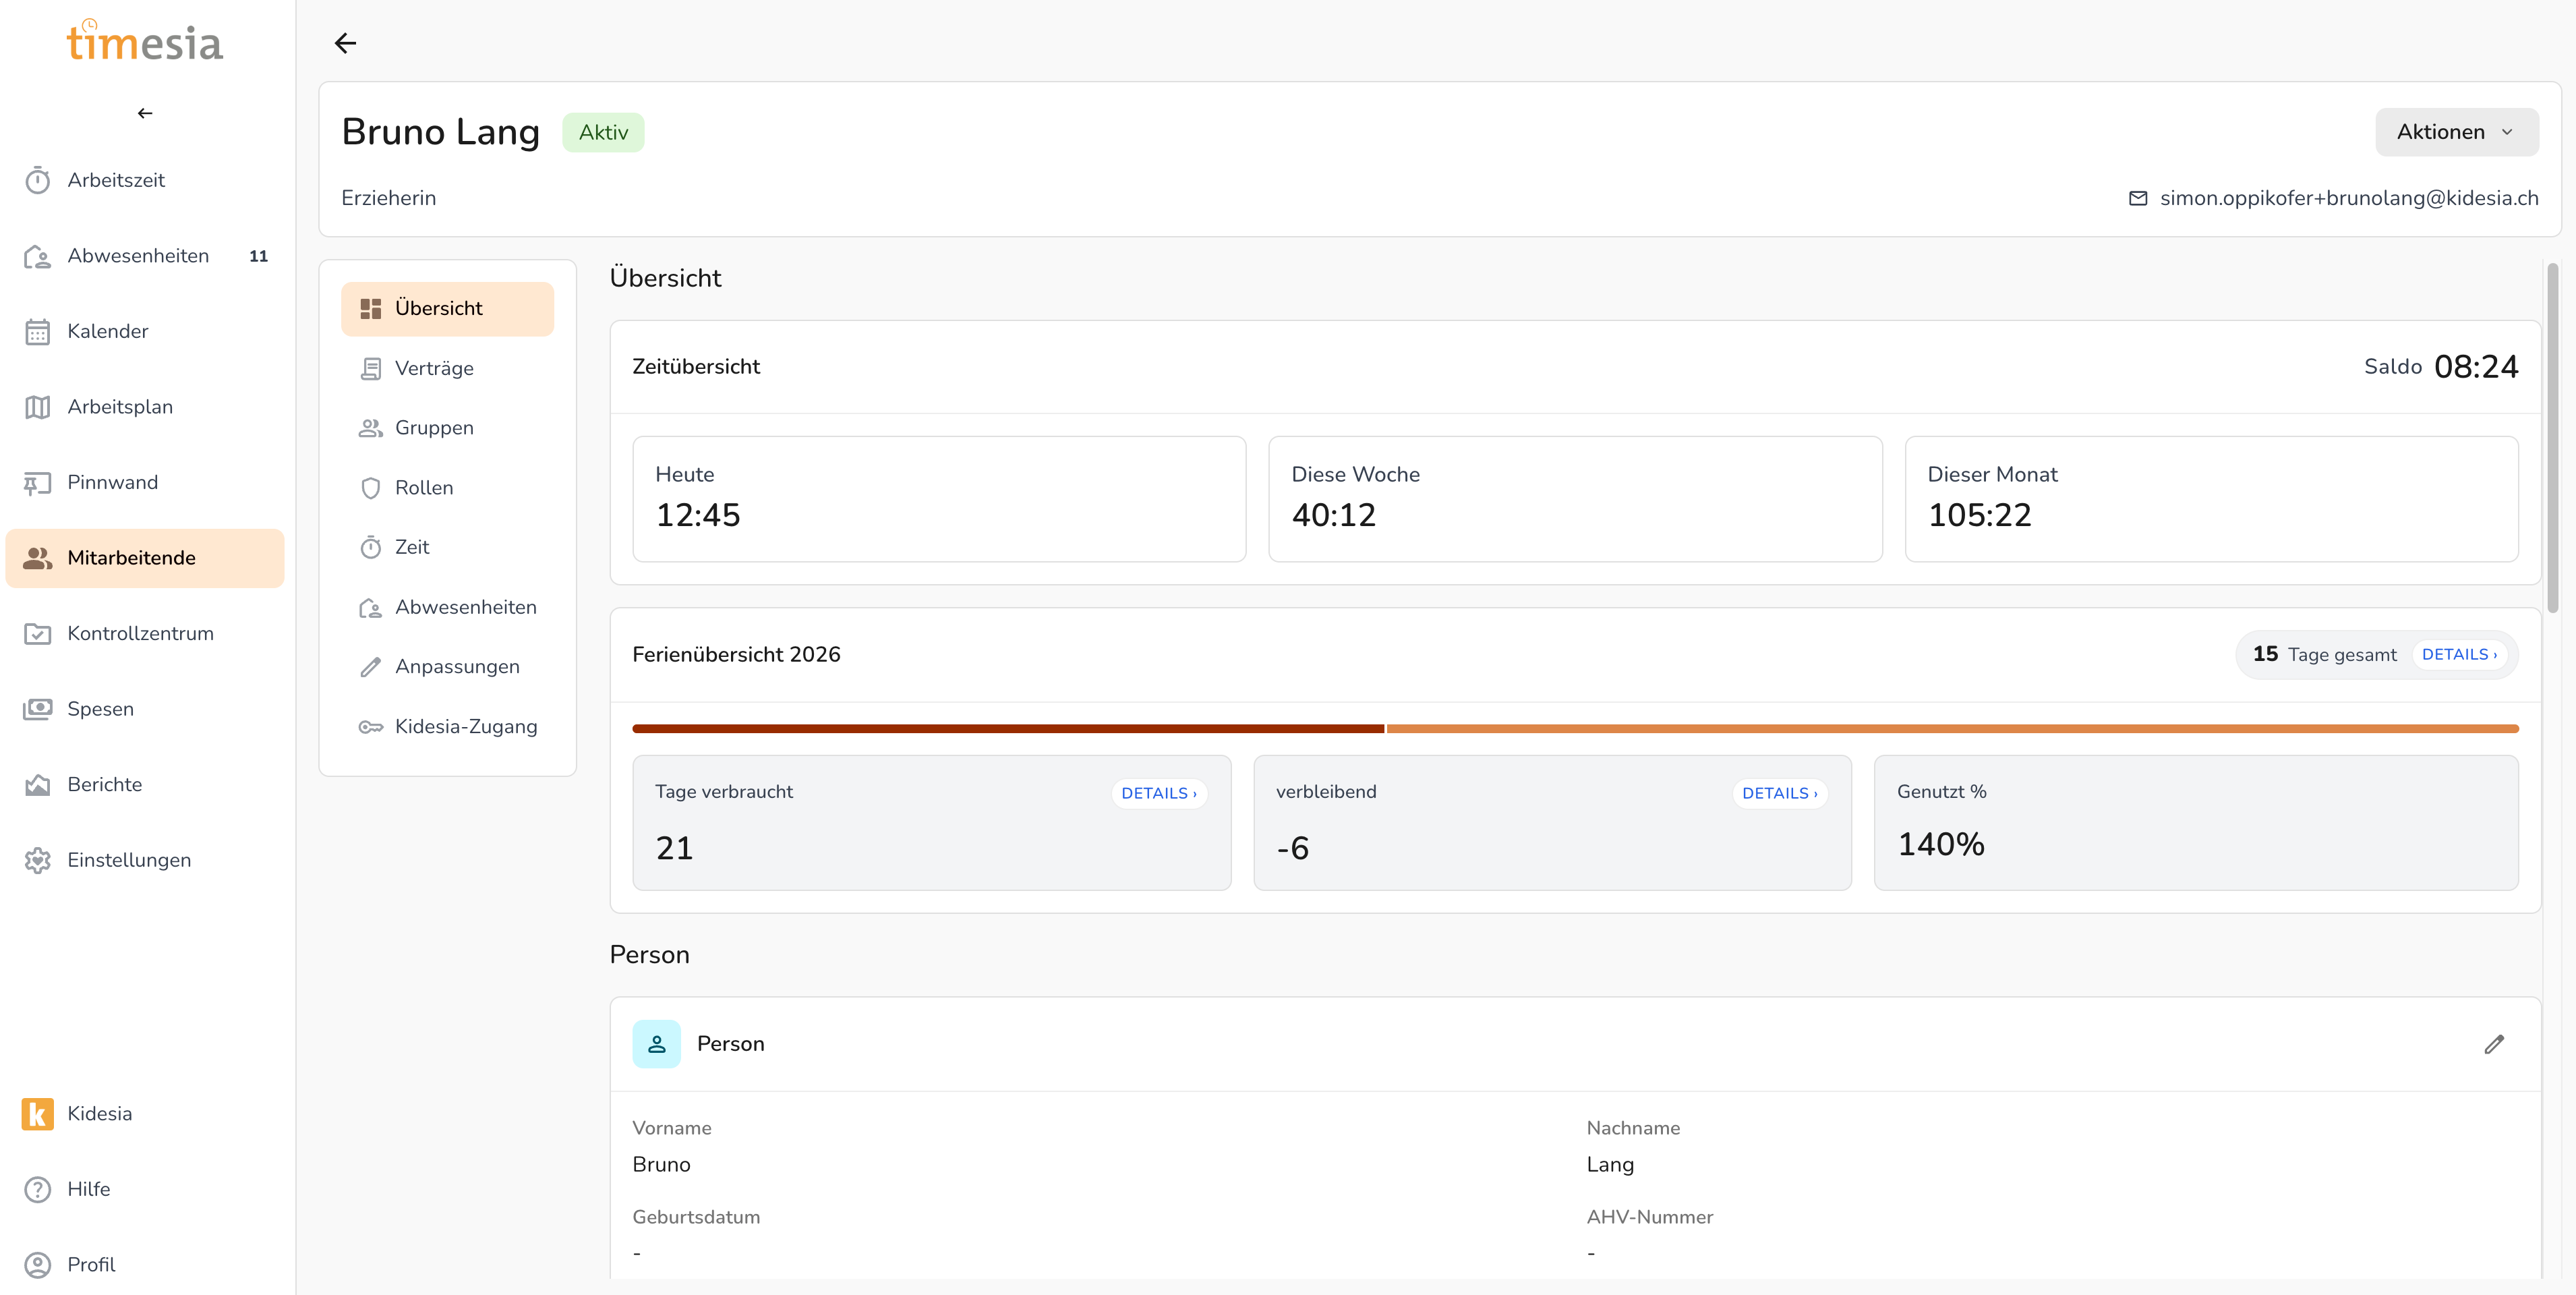
Task: Open Kidesia app icon in sidebar
Action: pyautogui.click(x=38, y=1113)
